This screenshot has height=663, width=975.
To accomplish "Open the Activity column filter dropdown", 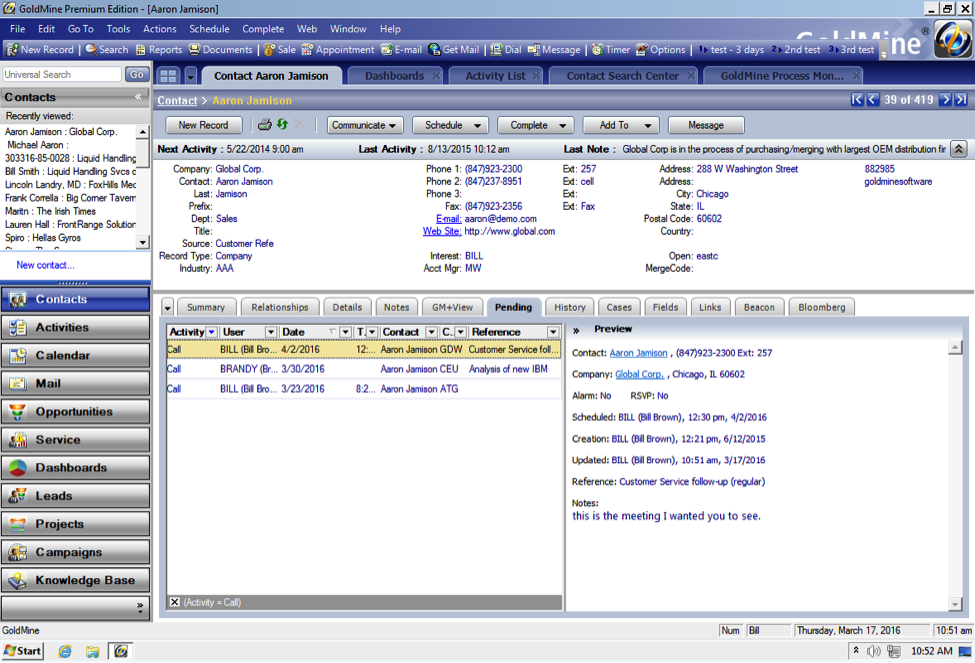I will (x=211, y=332).
